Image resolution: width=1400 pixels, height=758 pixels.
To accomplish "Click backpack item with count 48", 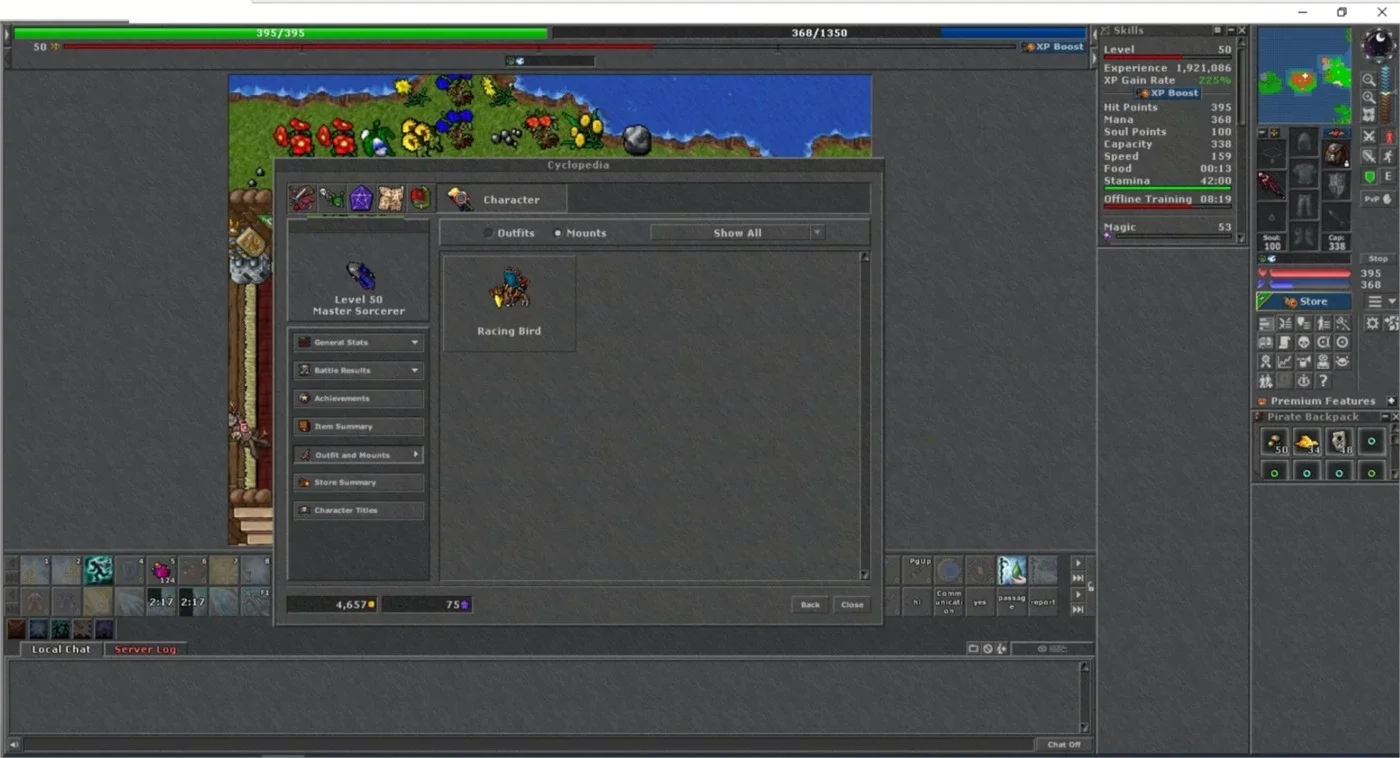I will tap(1339, 441).
